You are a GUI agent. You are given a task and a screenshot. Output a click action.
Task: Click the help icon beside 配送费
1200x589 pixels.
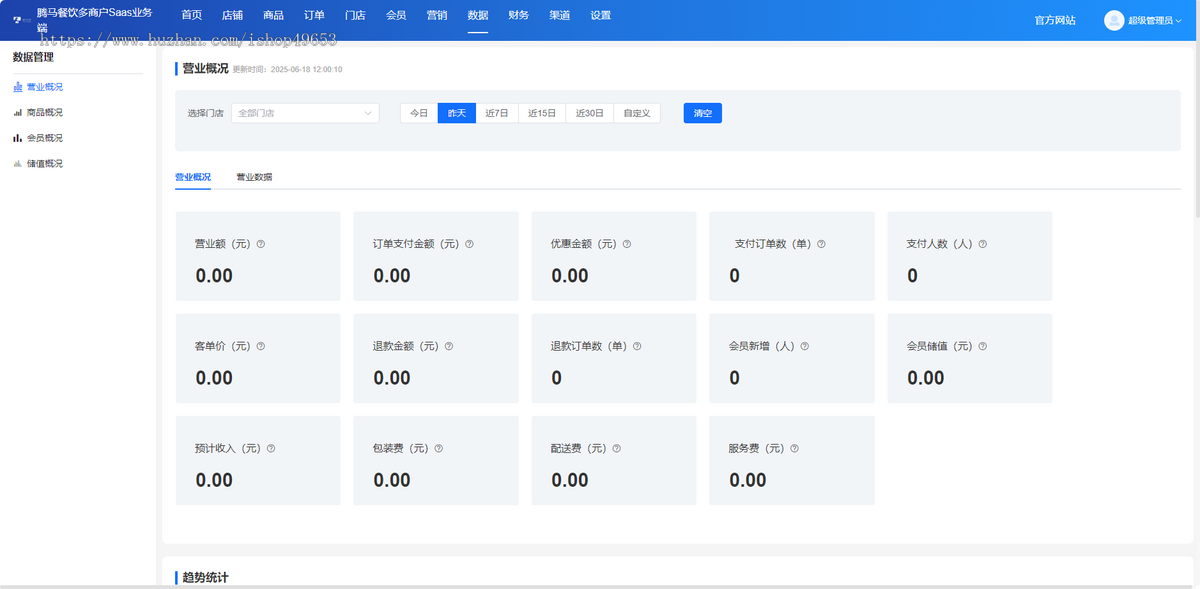(x=615, y=448)
